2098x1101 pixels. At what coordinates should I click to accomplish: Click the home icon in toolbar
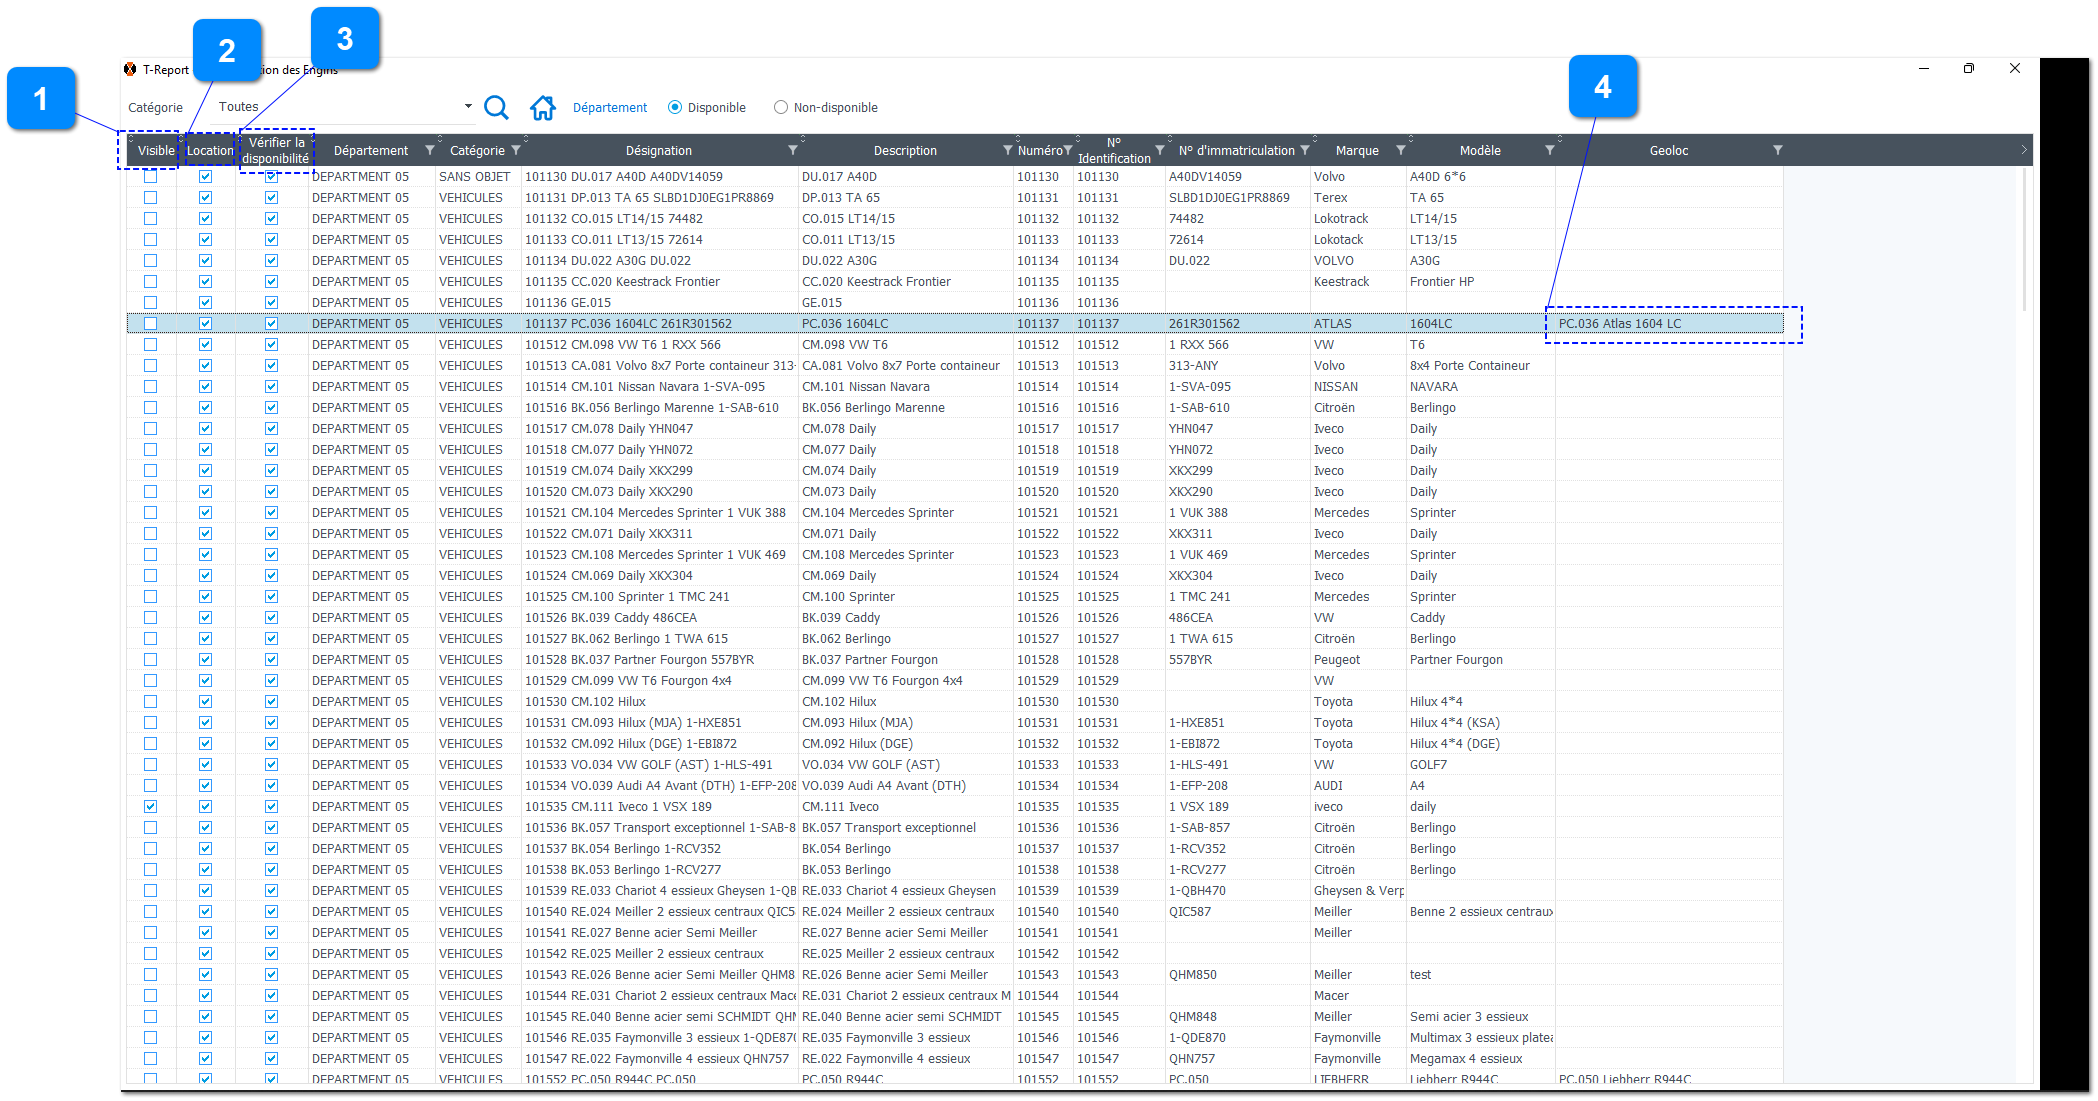(543, 107)
